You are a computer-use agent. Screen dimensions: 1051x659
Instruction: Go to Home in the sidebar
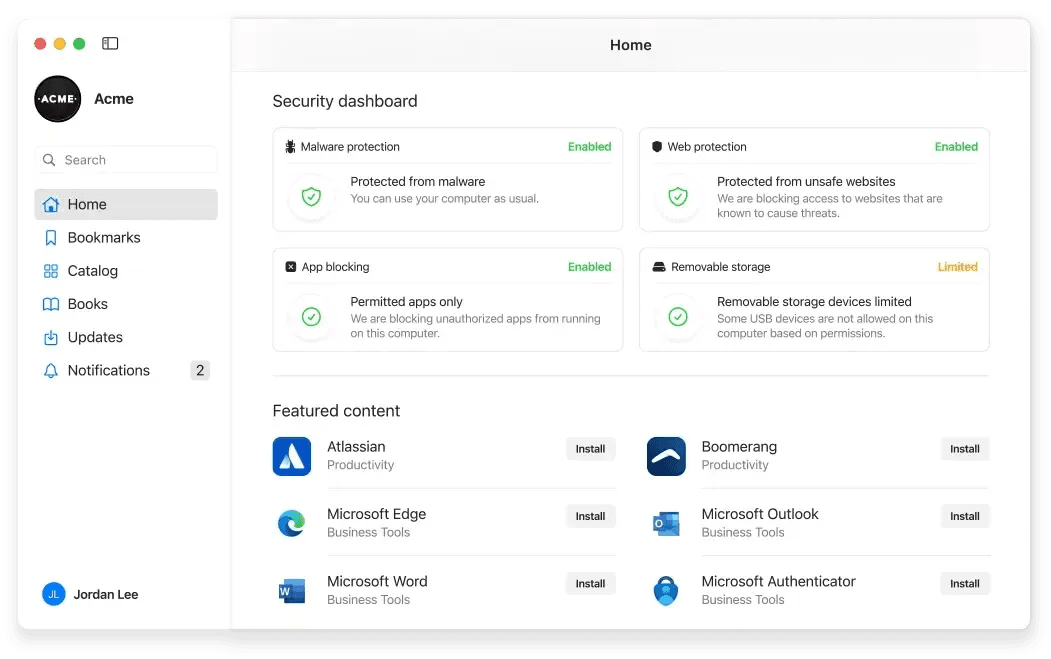[126, 204]
